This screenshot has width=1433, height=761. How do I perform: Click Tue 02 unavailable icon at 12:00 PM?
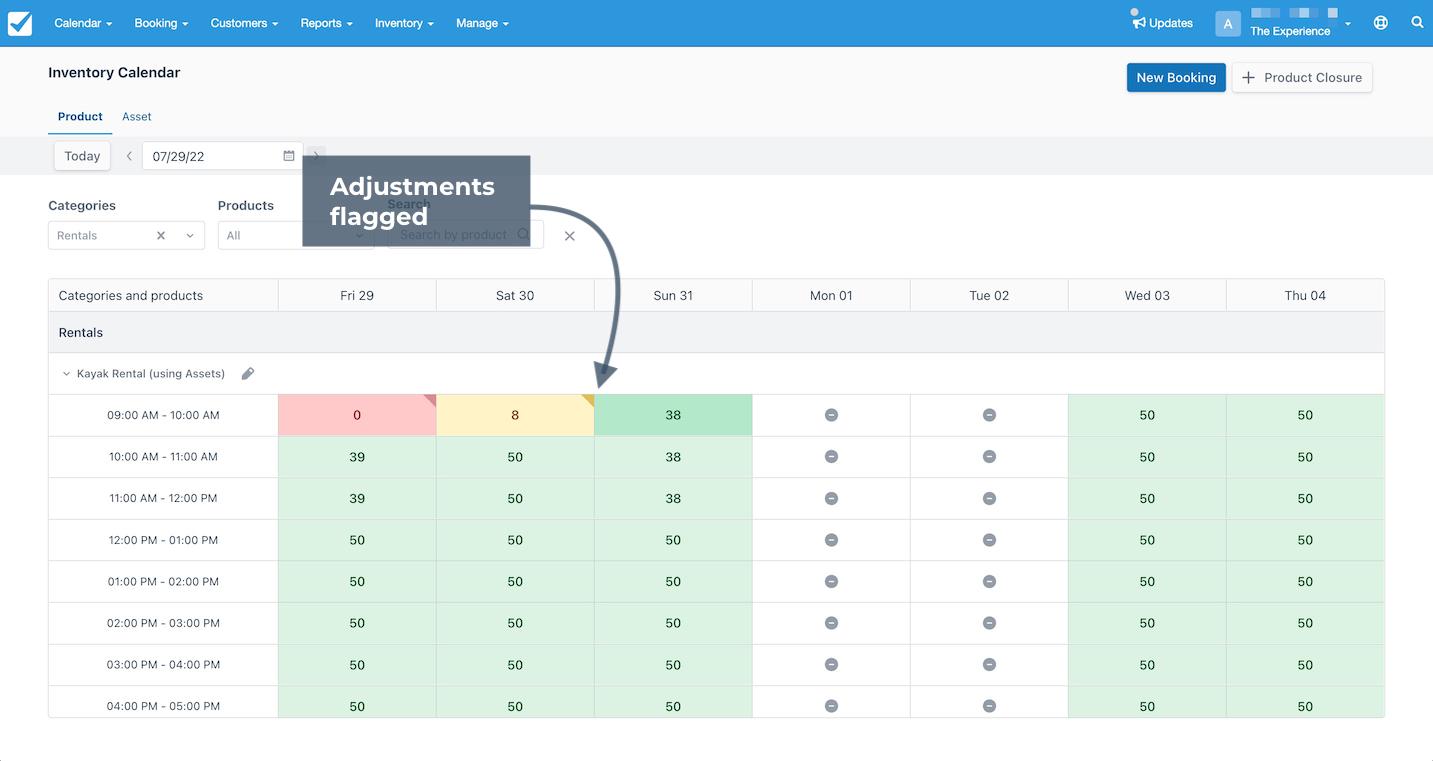pos(989,540)
